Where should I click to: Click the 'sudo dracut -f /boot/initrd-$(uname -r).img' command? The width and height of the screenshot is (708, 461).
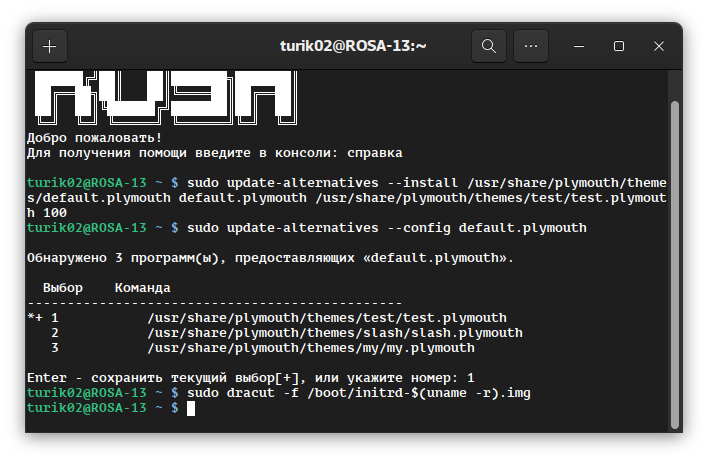tap(359, 393)
